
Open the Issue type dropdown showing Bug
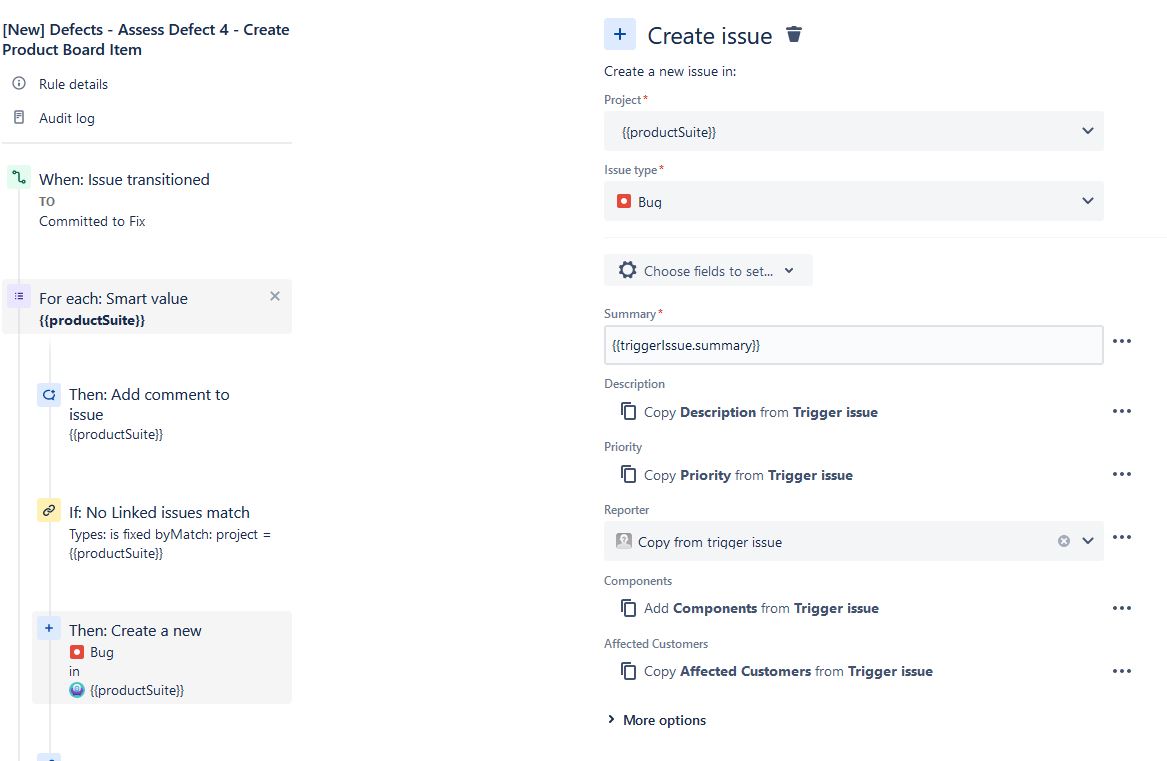tap(854, 201)
